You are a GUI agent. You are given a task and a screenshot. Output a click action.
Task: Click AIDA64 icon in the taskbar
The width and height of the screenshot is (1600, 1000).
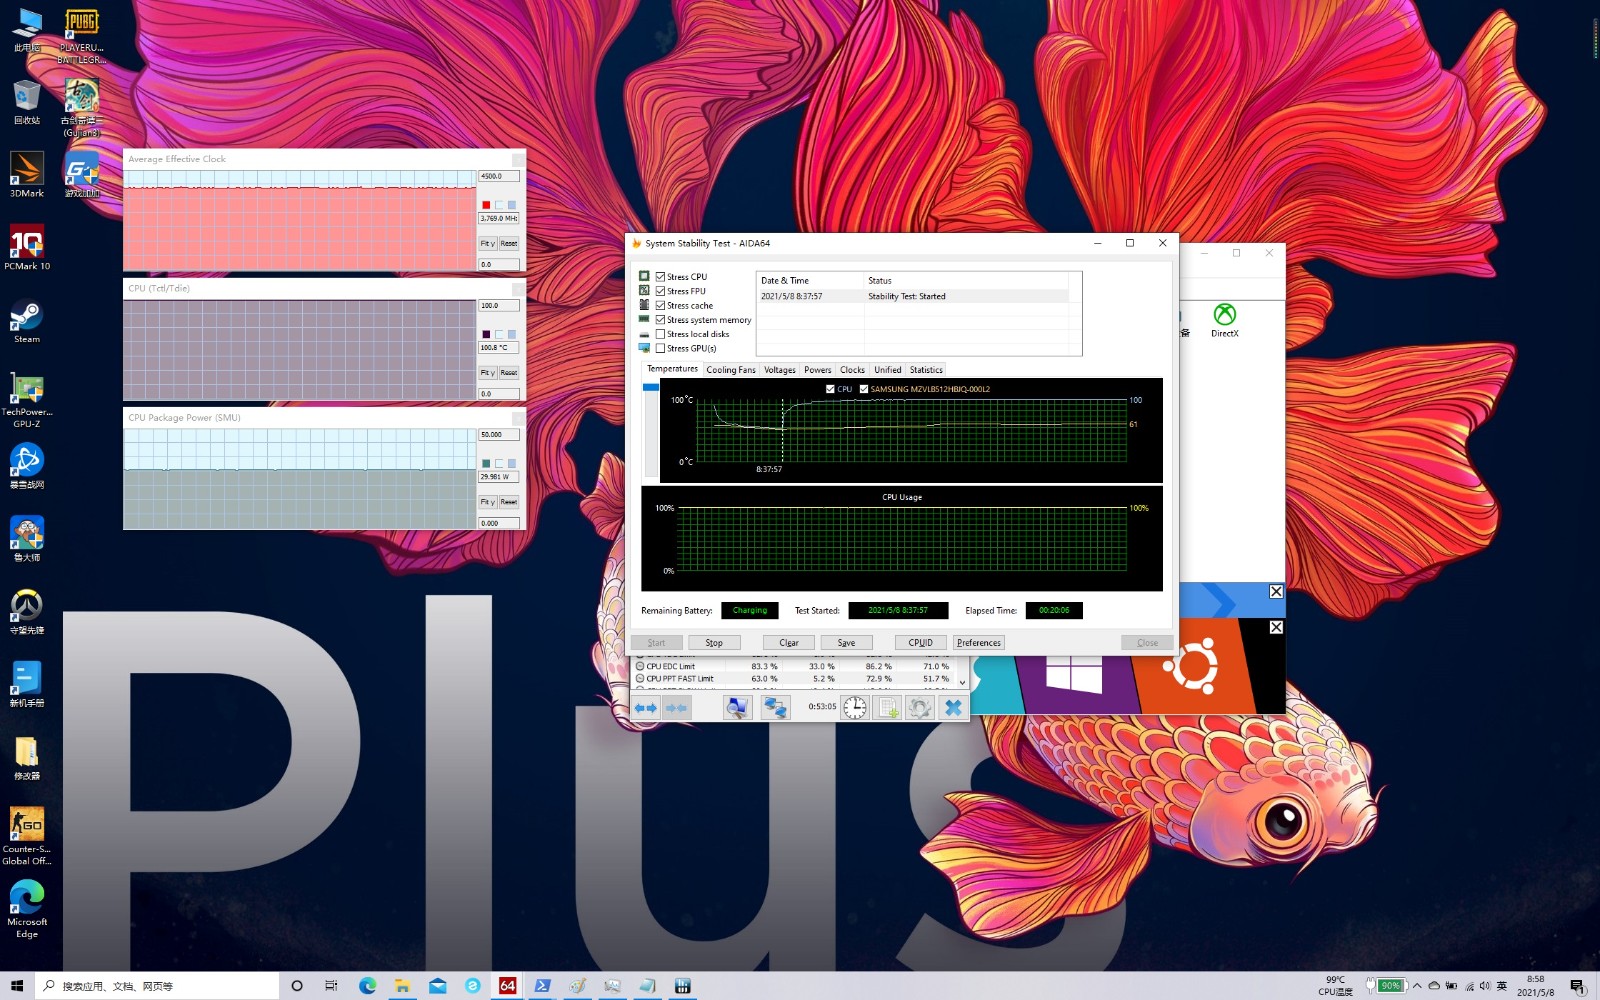pos(507,986)
